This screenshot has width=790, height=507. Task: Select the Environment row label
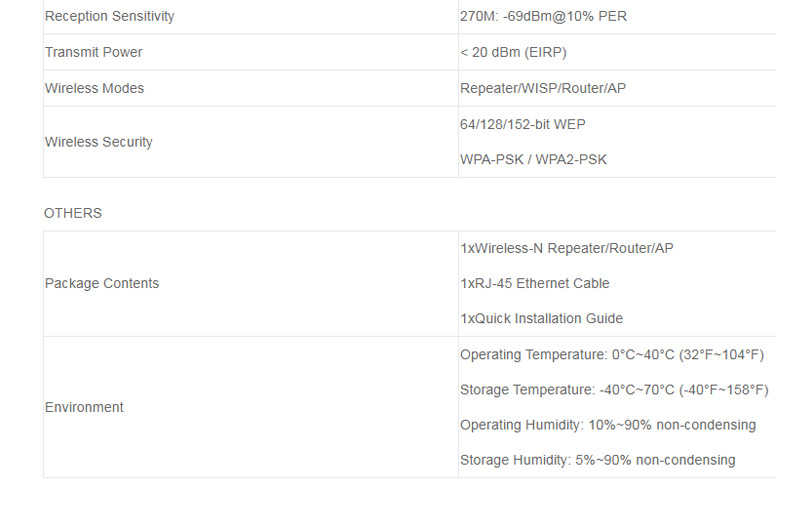click(84, 407)
